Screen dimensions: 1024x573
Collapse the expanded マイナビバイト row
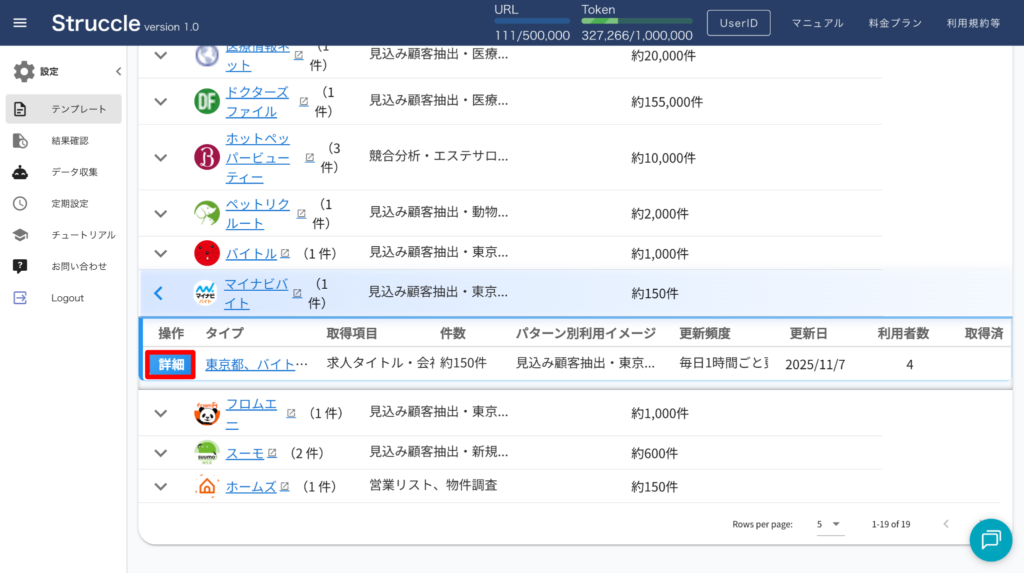click(158, 293)
